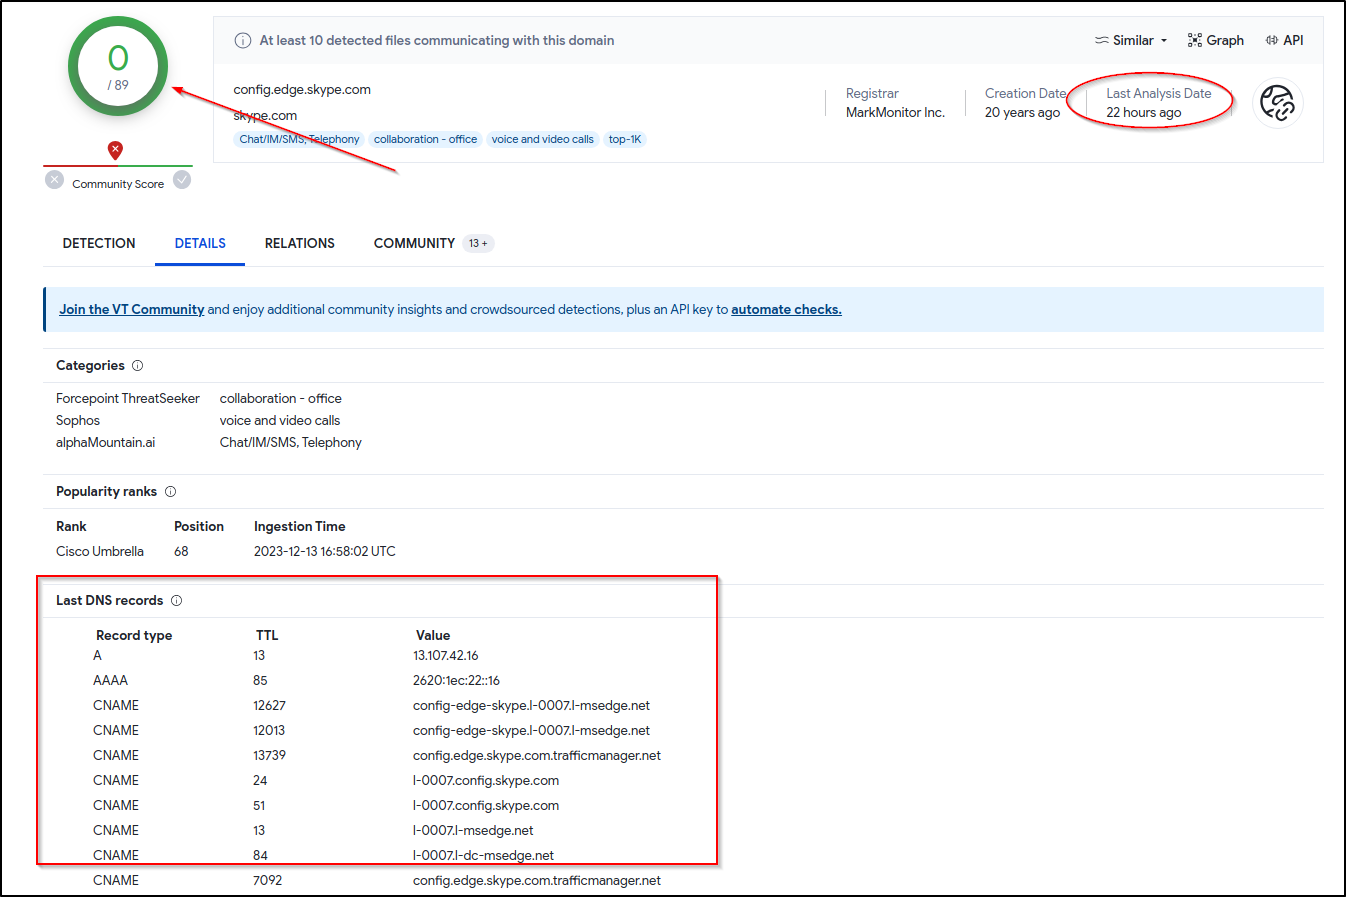
Task: Open the 'automate checks.' link
Action: coord(786,310)
